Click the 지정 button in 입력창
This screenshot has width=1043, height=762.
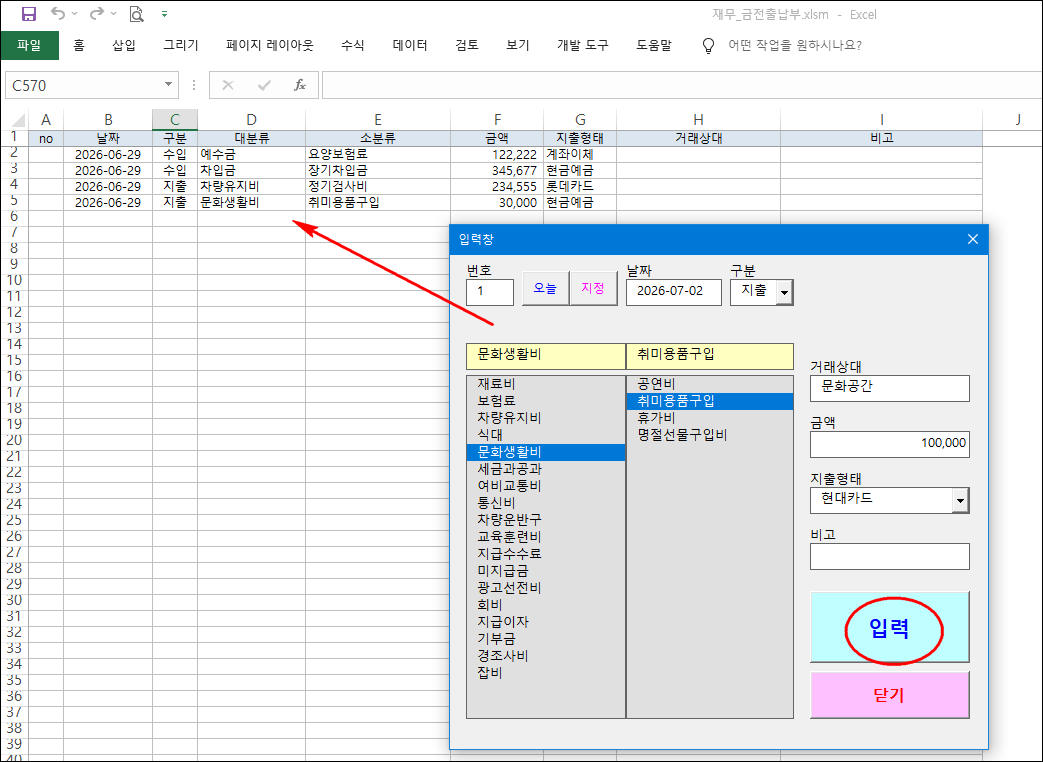[x=593, y=288]
